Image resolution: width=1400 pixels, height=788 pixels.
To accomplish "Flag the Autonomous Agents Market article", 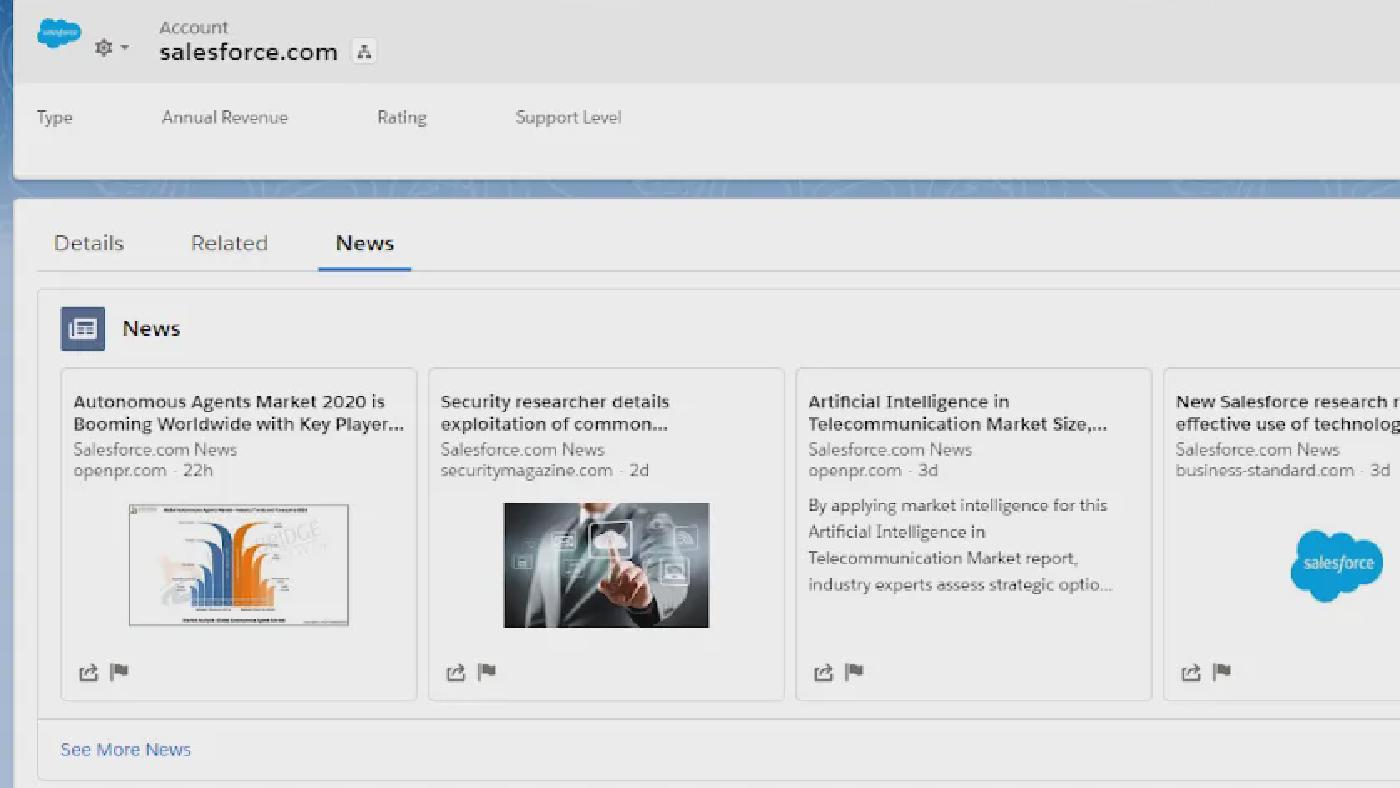I will (x=119, y=672).
